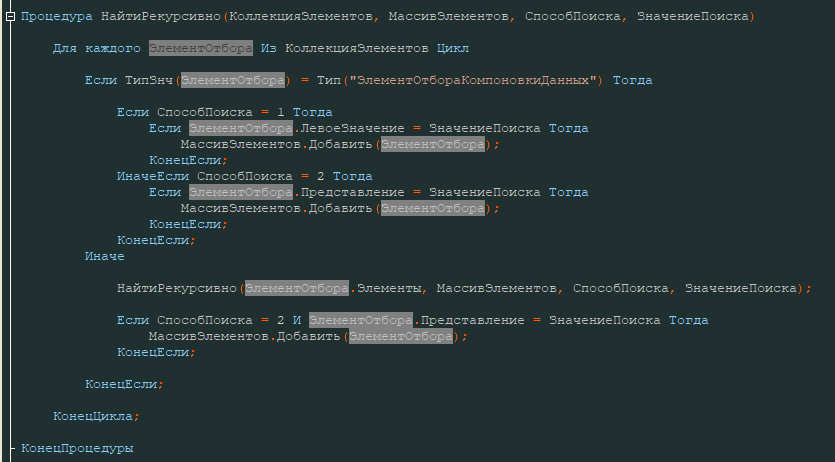Click СпособПоиска on the ИначеЕсли line
Viewport: 835px width, 462px height.
[245, 176]
